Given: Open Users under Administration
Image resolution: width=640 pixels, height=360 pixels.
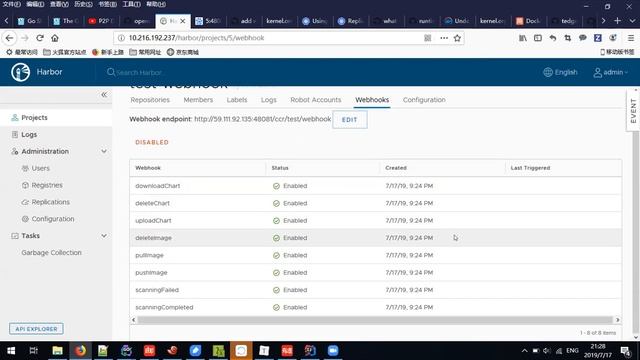Looking at the screenshot, I should 40,168.
